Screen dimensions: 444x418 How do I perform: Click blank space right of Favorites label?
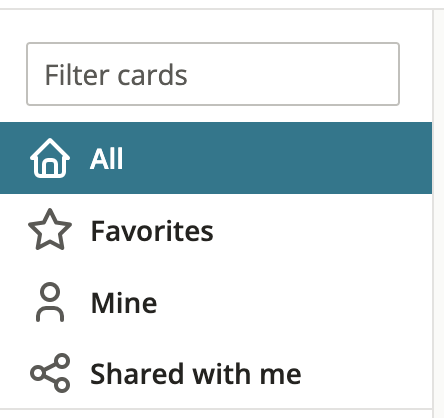320,230
